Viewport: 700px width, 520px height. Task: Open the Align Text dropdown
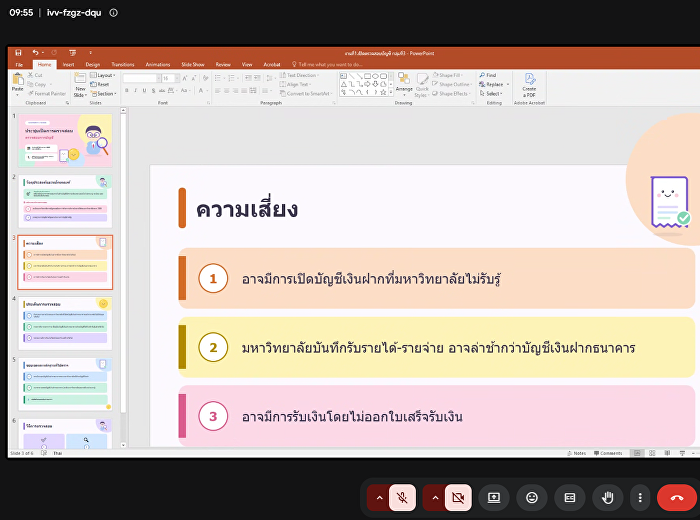(x=296, y=84)
